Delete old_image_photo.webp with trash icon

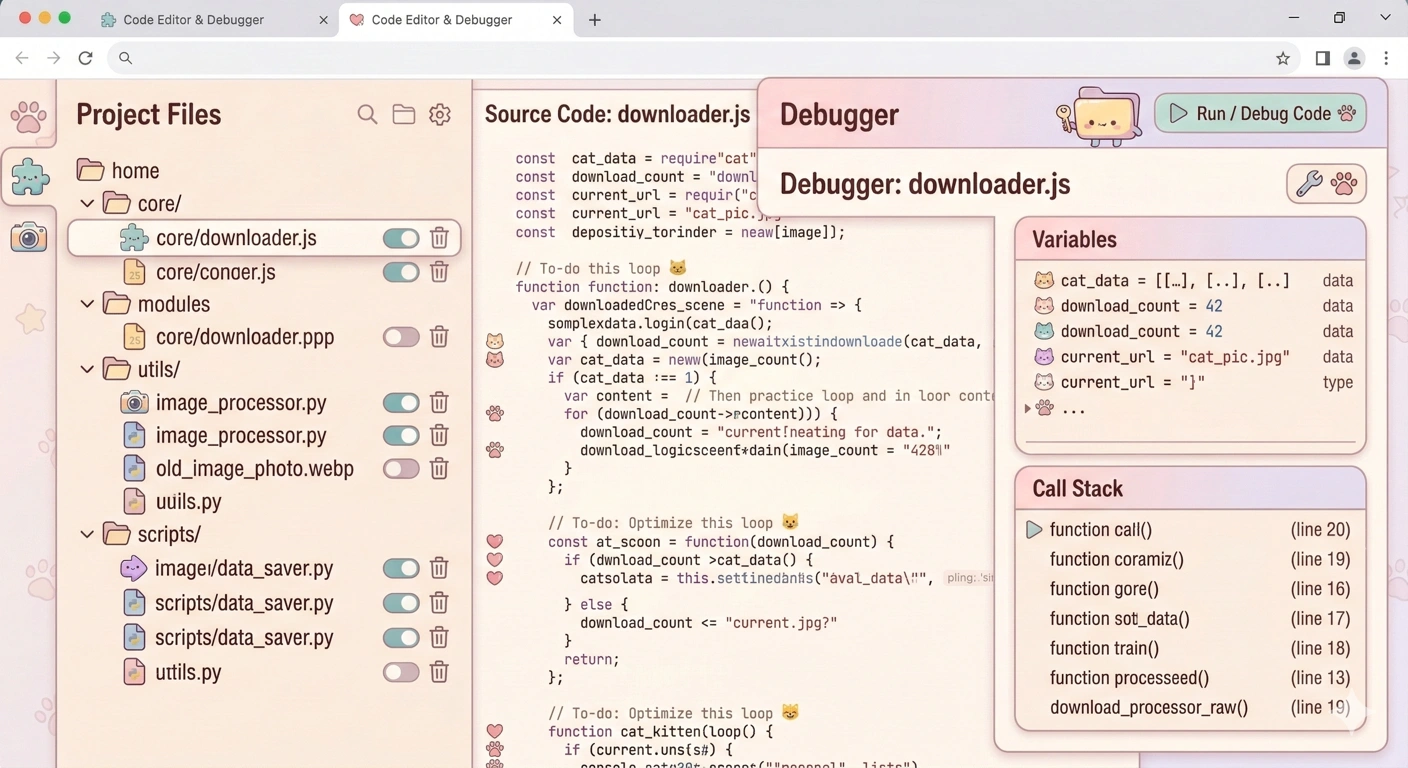pyautogui.click(x=439, y=468)
